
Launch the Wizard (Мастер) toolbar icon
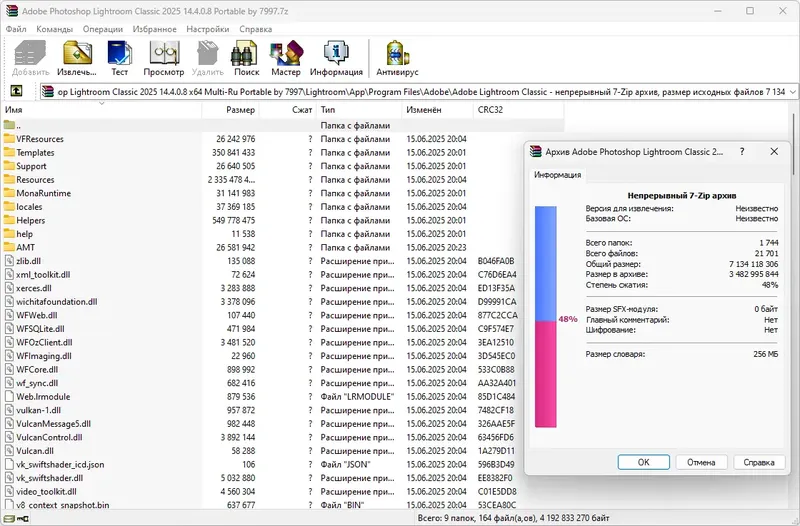click(286, 53)
